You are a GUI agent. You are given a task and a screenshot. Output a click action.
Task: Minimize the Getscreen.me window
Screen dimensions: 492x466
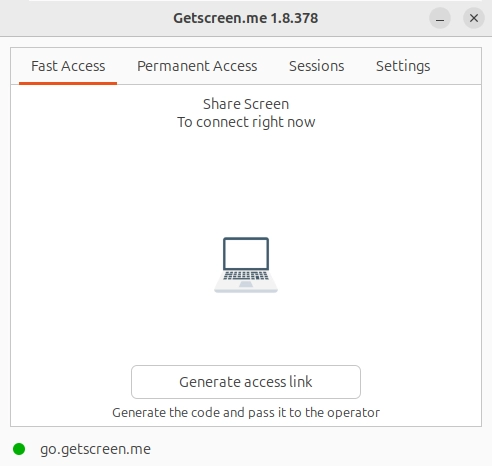pos(440,18)
